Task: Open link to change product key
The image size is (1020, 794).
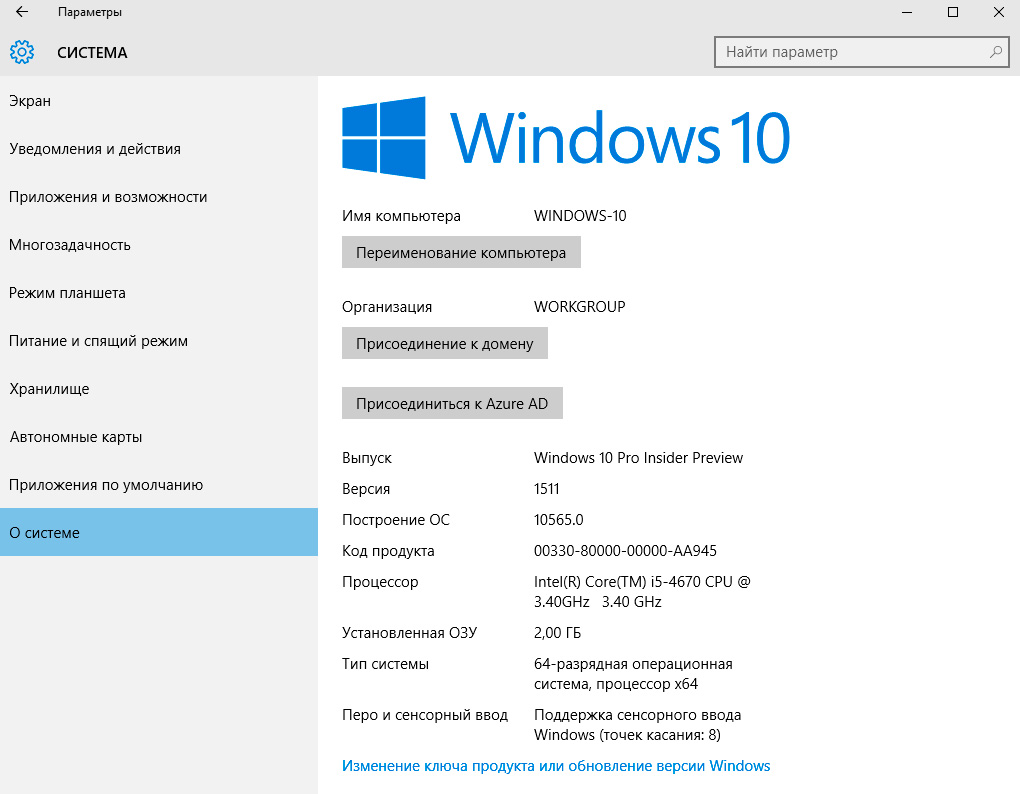Action: coord(556,766)
